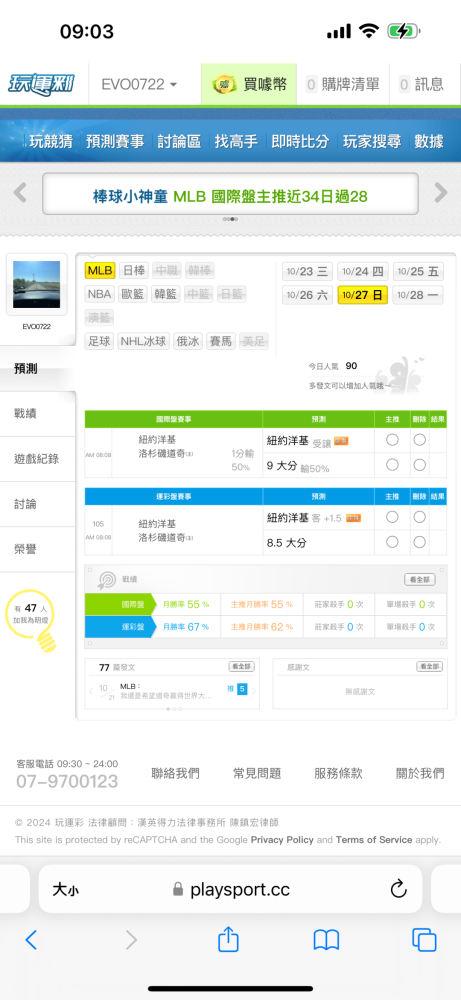Select 刪除 radio for 紐約洋基 客 +1.5
Screen dimensions: 461x1000
point(419,517)
